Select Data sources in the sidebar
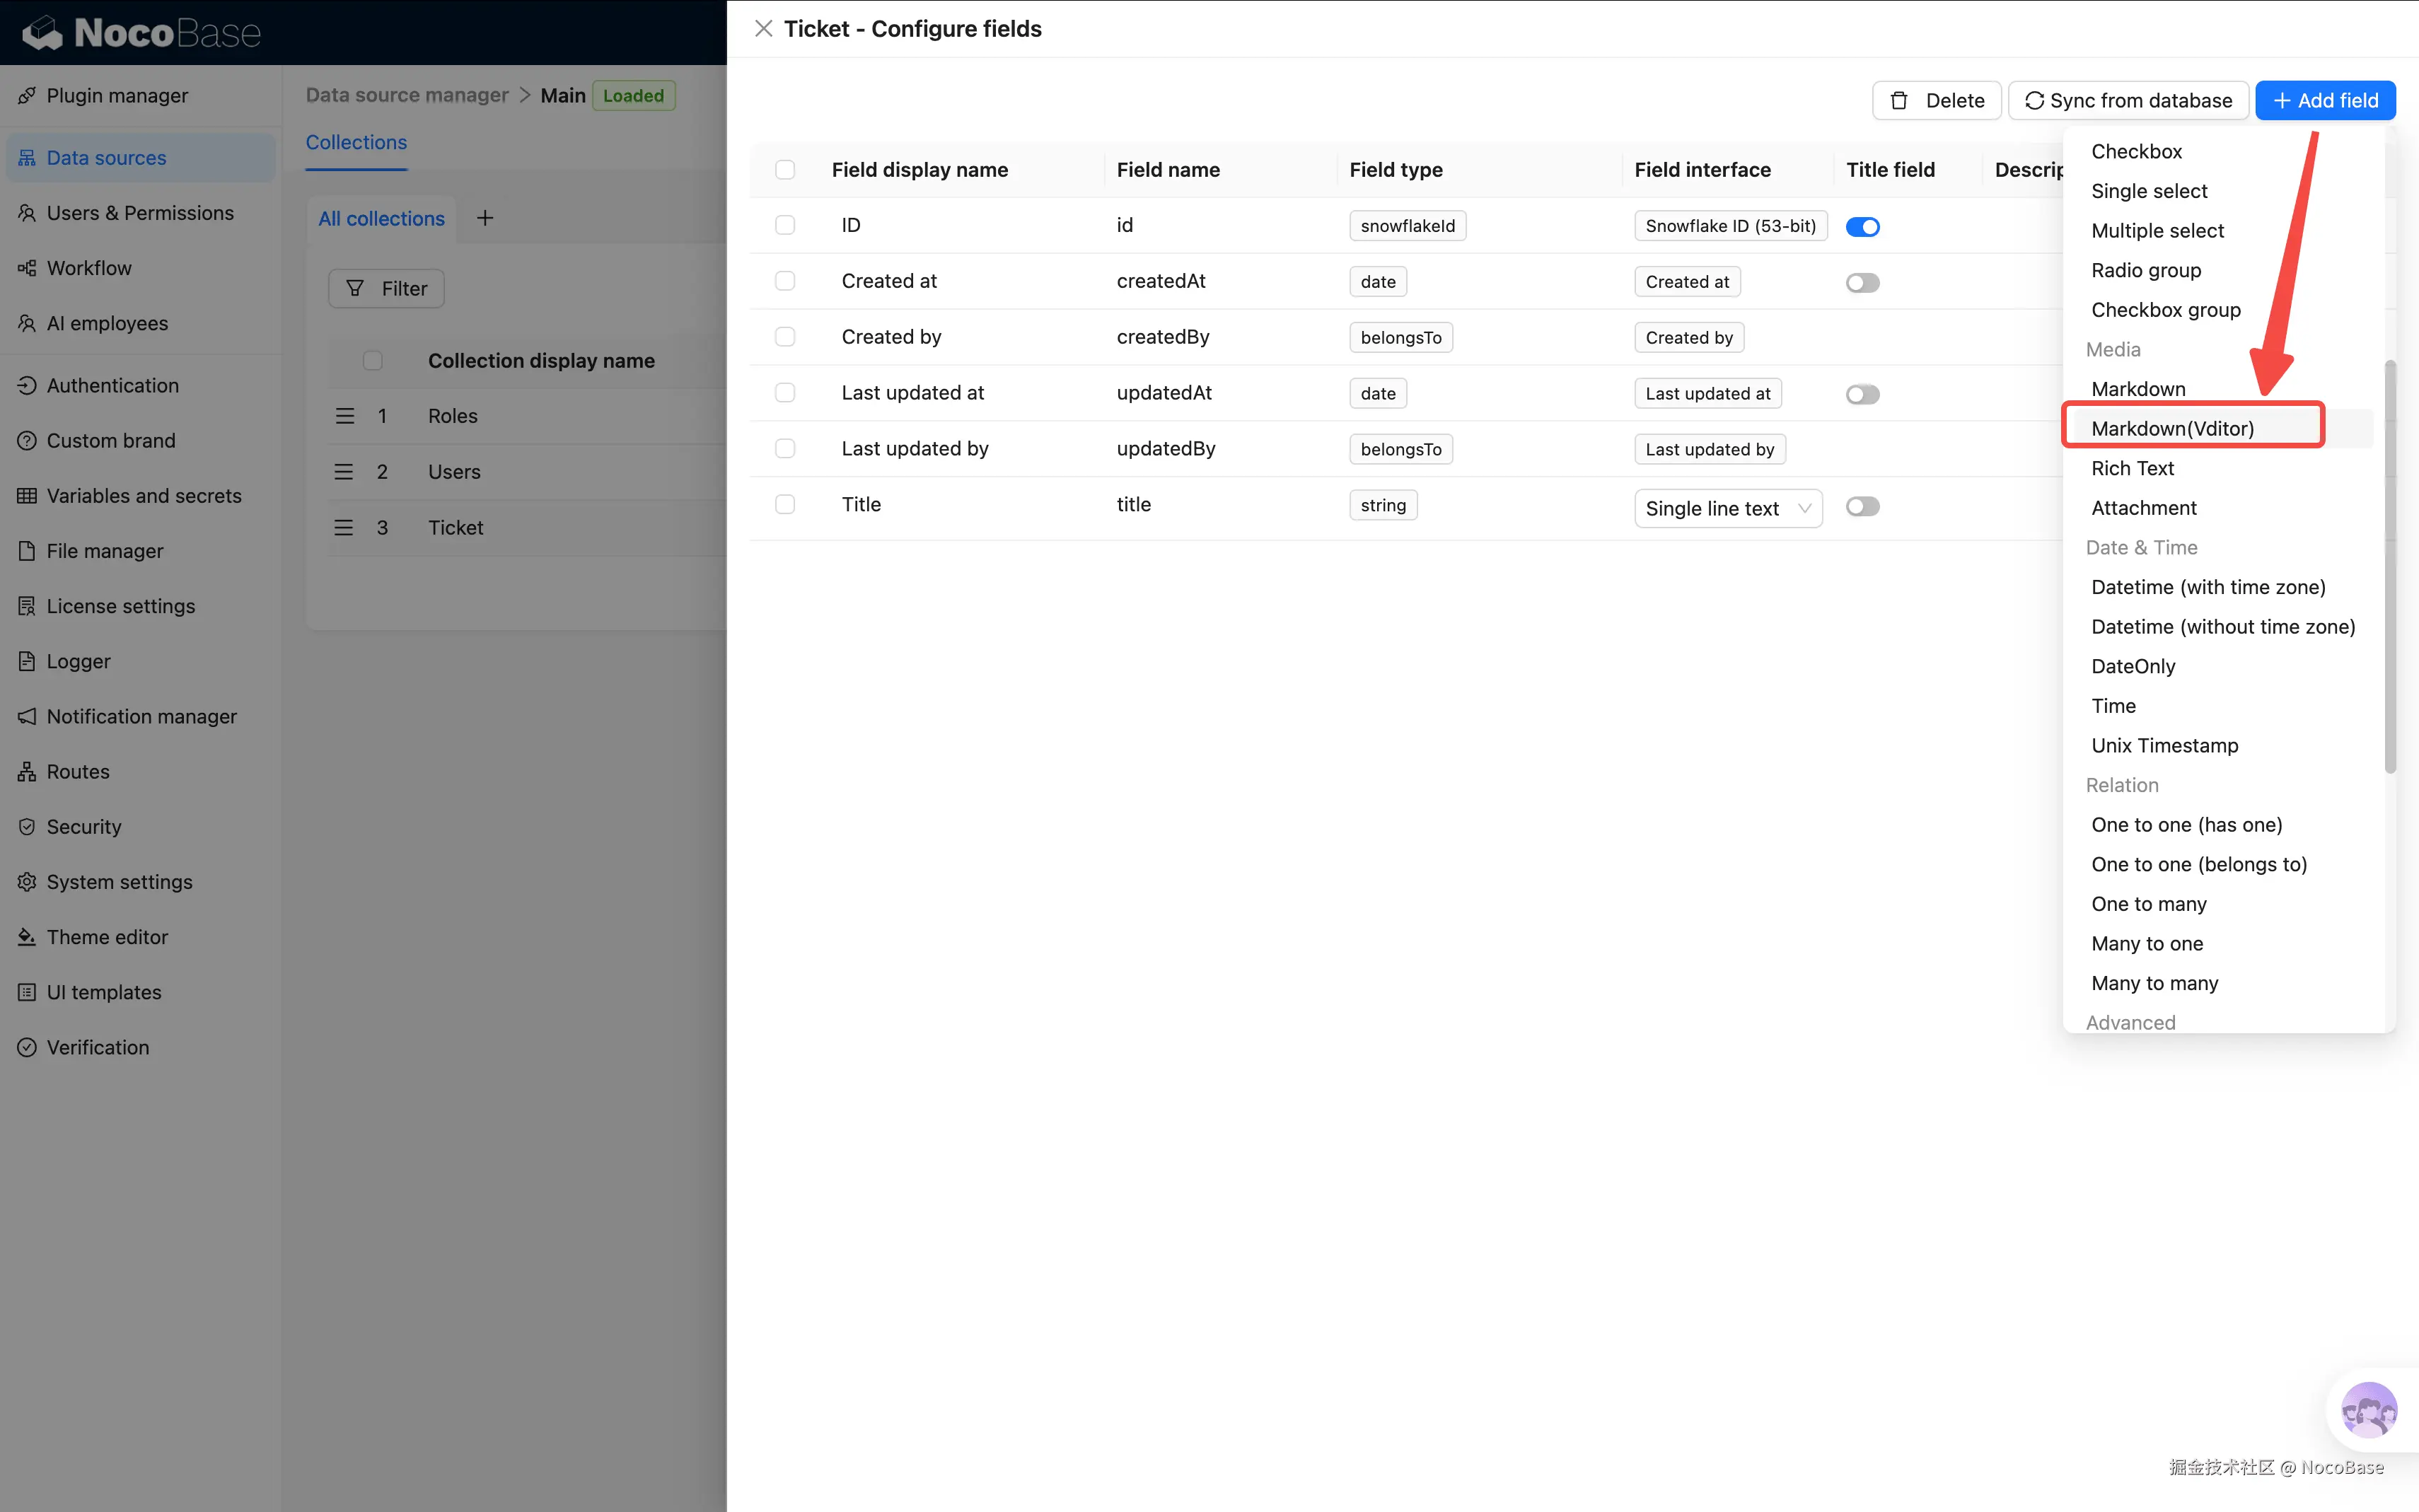Image resolution: width=2419 pixels, height=1512 pixels. [x=106, y=157]
